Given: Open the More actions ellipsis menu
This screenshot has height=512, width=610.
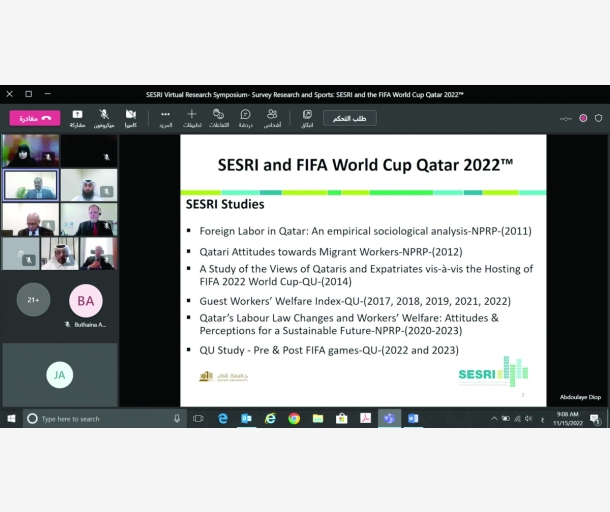Looking at the screenshot, I should point(165,117).
